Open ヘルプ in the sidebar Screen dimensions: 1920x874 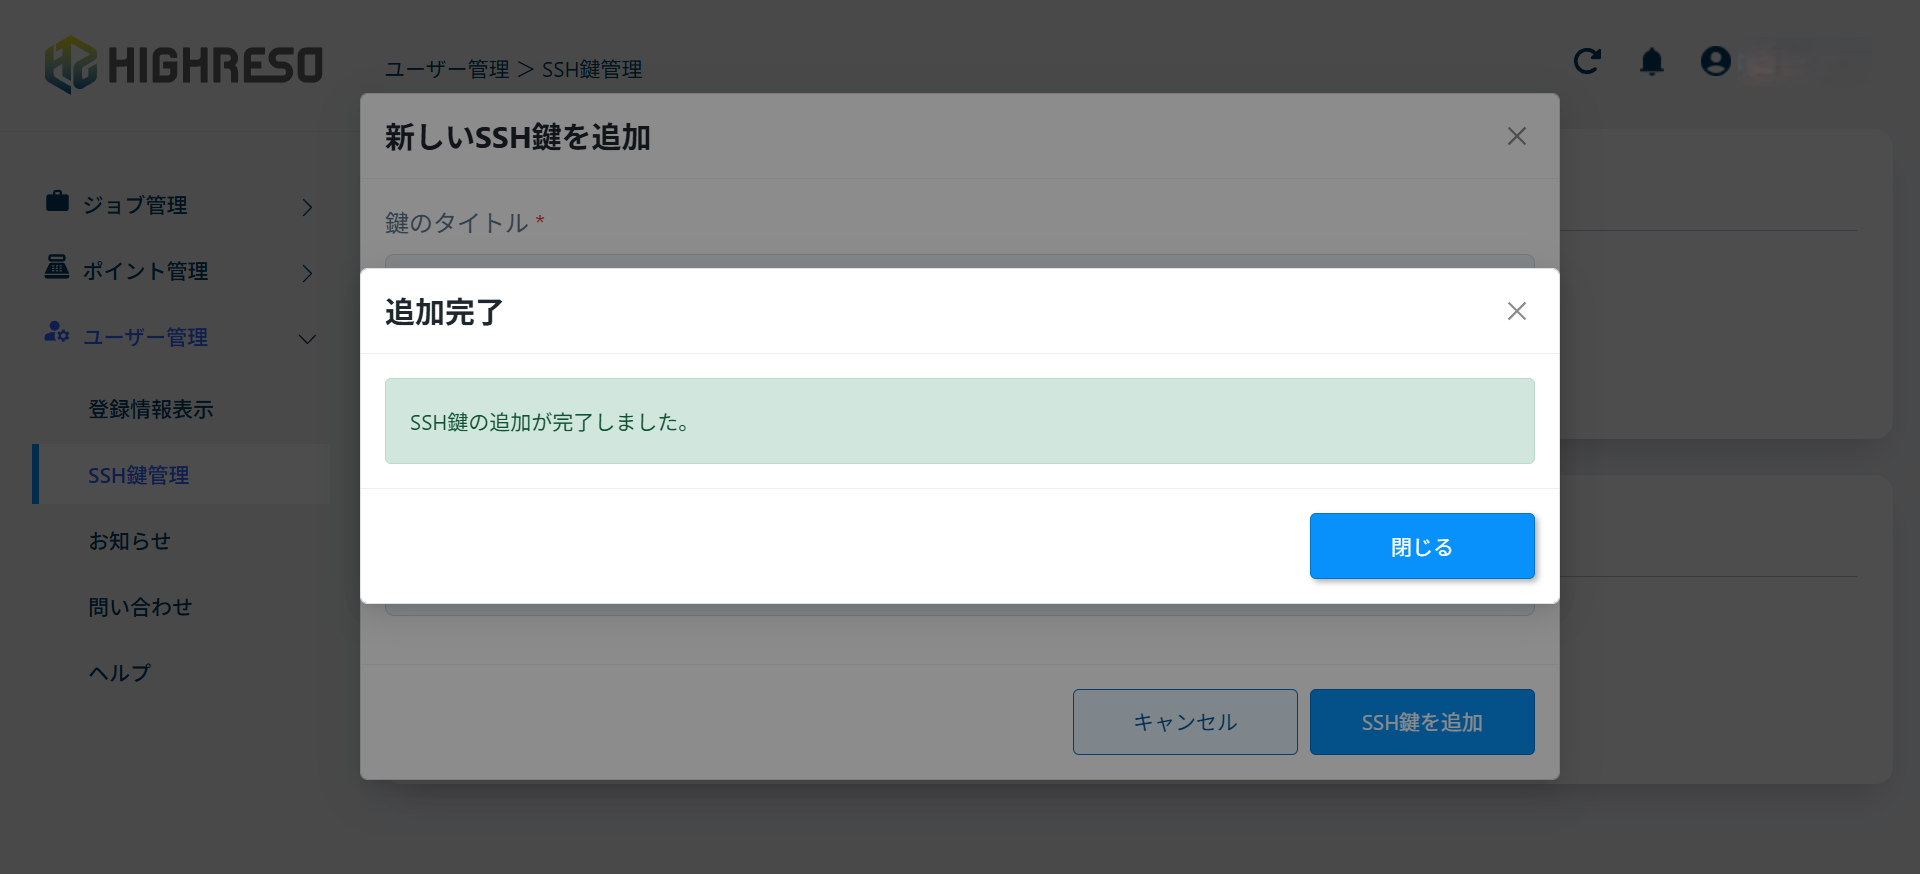[119, 673]
